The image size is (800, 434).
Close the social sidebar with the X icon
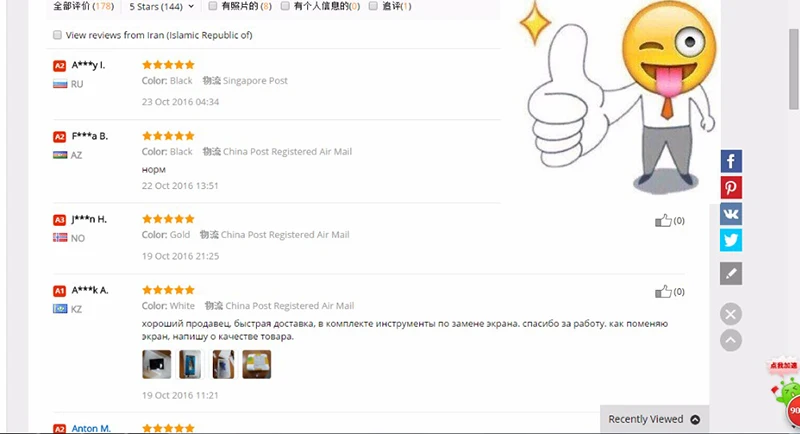(731, 314)
